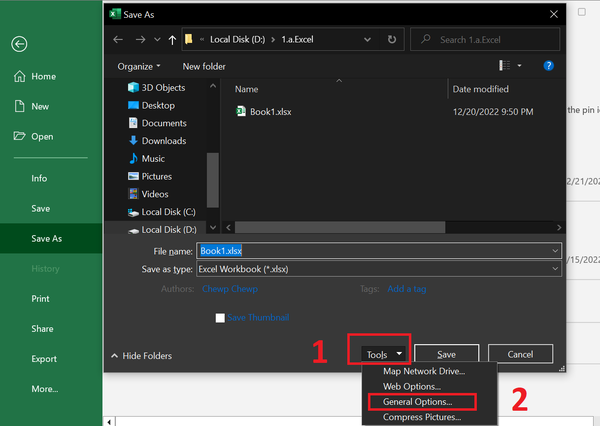
Task: Open the Export page
Action: coord(44,359)
